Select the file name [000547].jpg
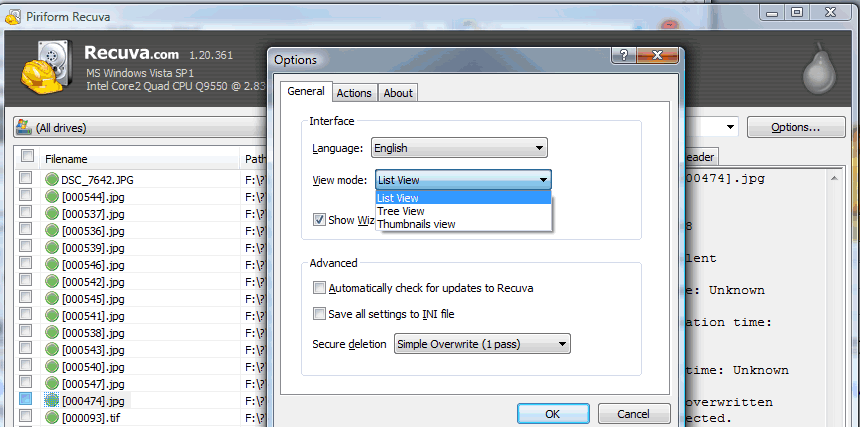The image size is (860, 427). click(x=93, y=384)
